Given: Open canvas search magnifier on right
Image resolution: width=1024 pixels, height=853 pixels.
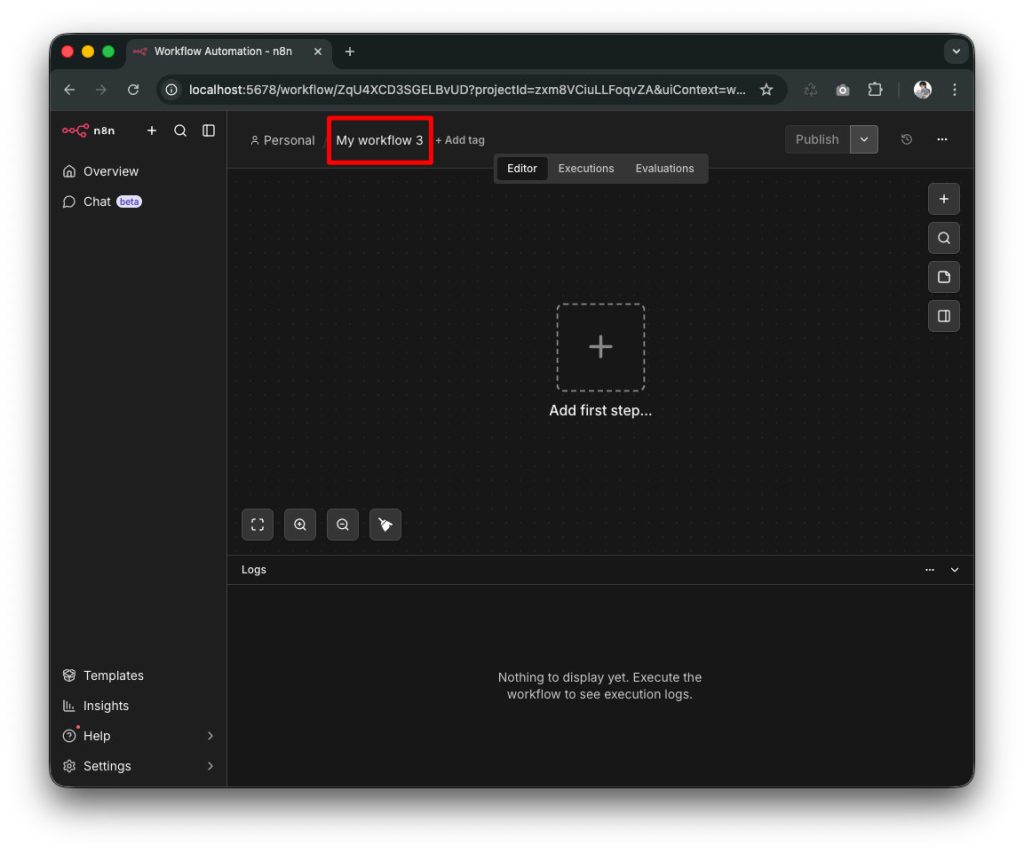Looking at the screenshot, I should tap(943, 238).
